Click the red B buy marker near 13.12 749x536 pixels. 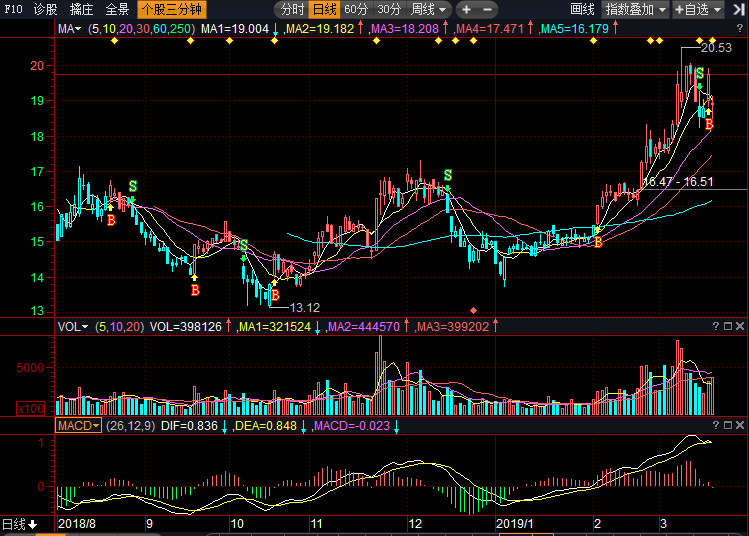point(275,295)
